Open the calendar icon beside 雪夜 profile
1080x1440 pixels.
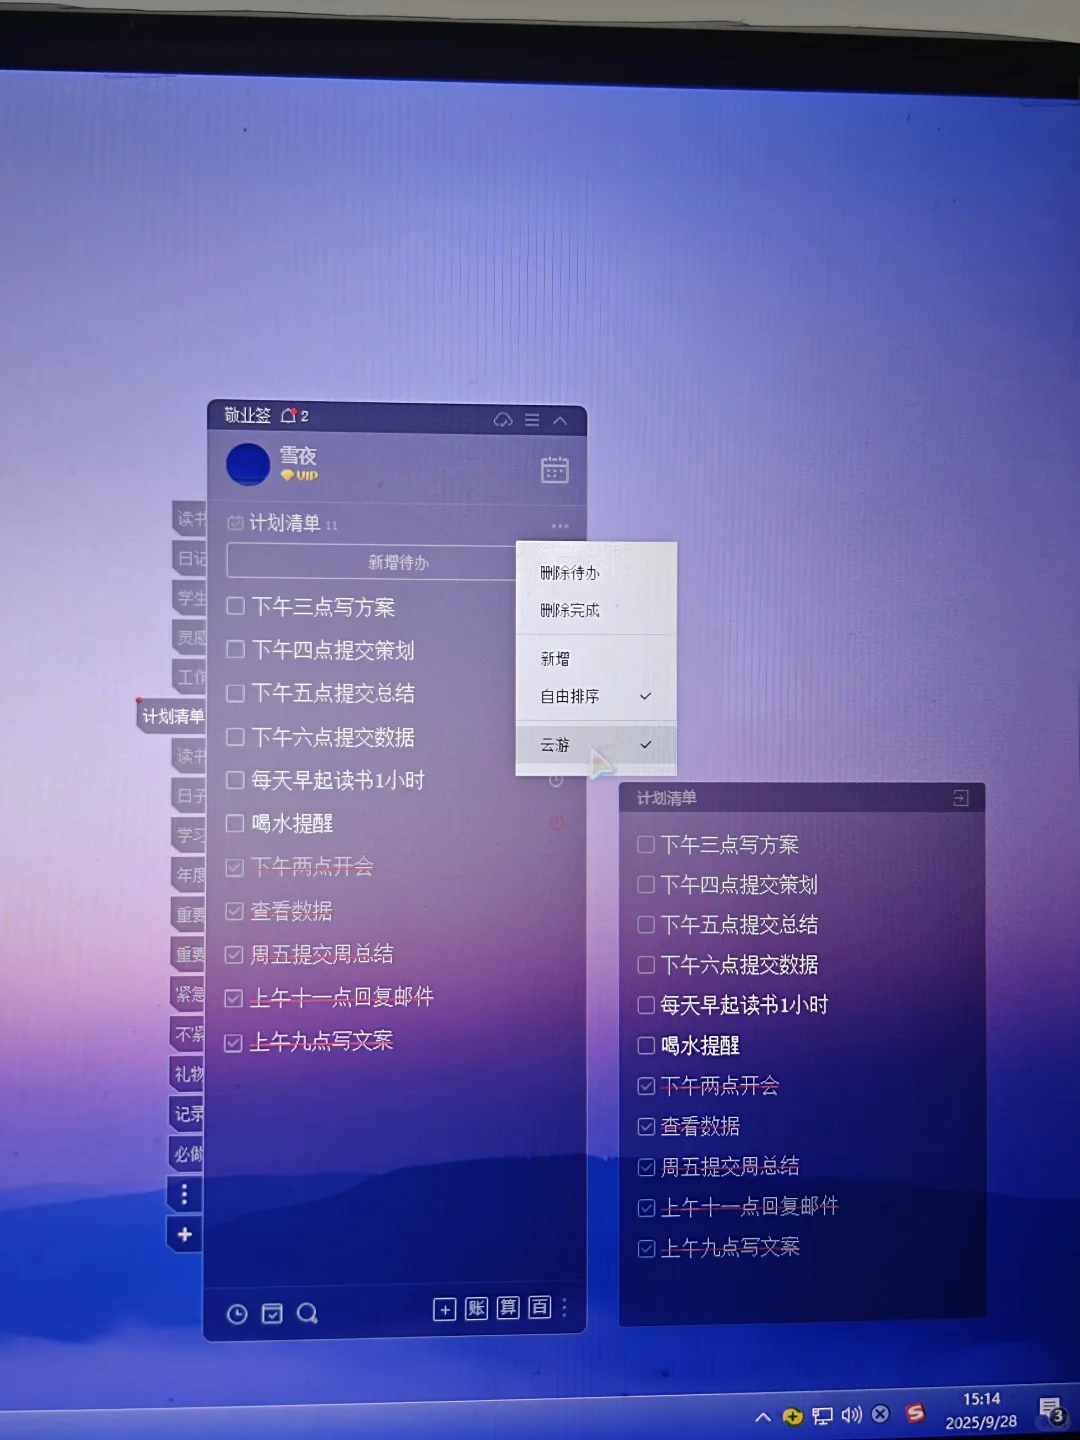[556, 469]
